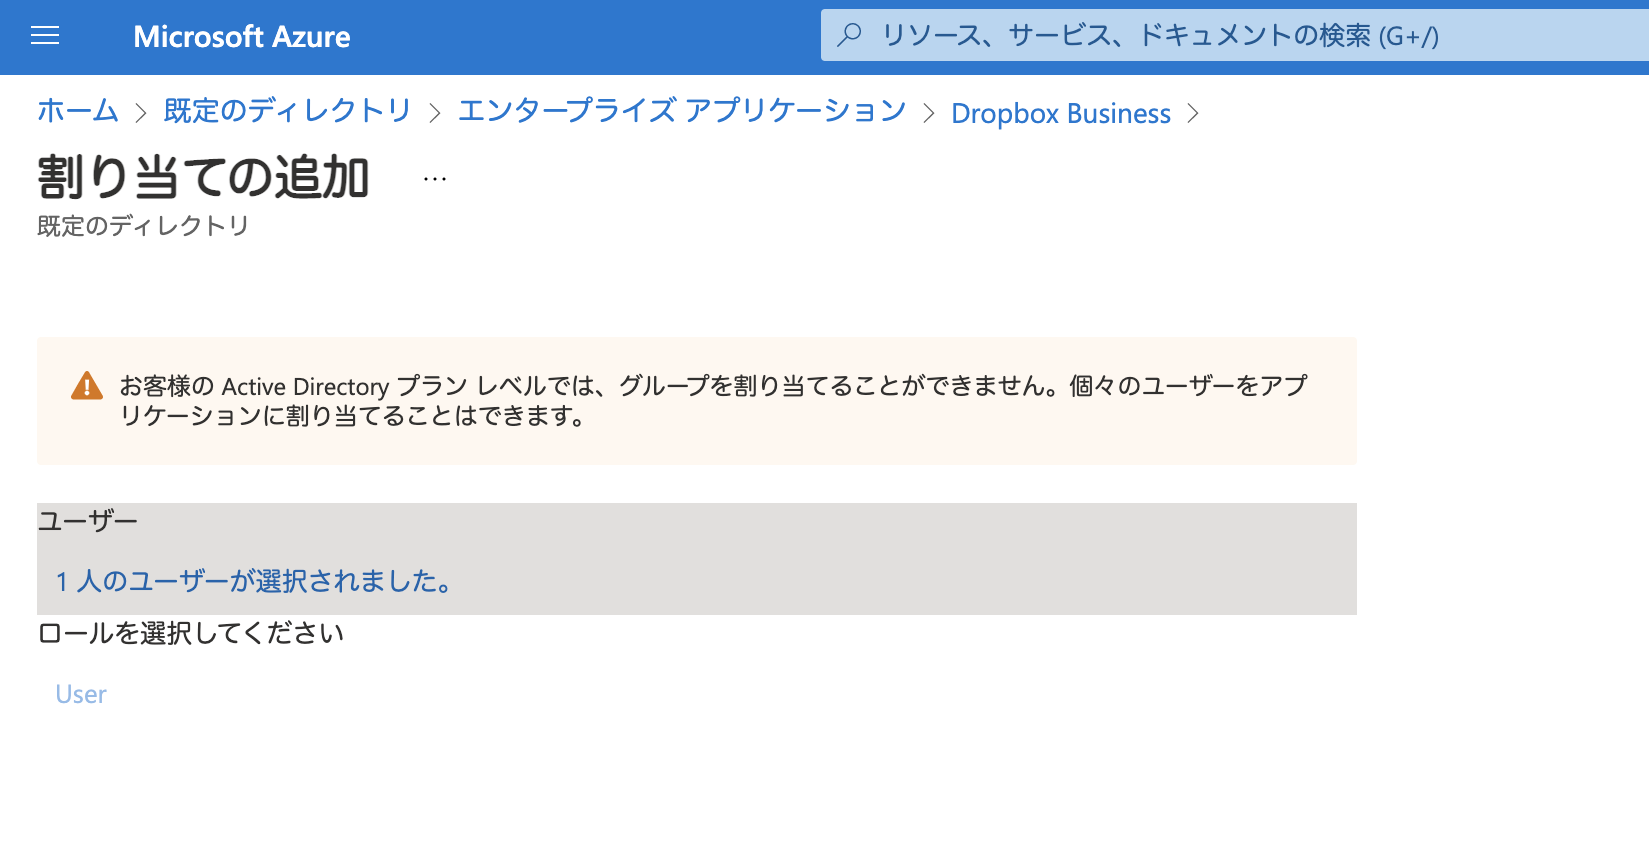Click the orange warning triangle icon

(87, 386)
